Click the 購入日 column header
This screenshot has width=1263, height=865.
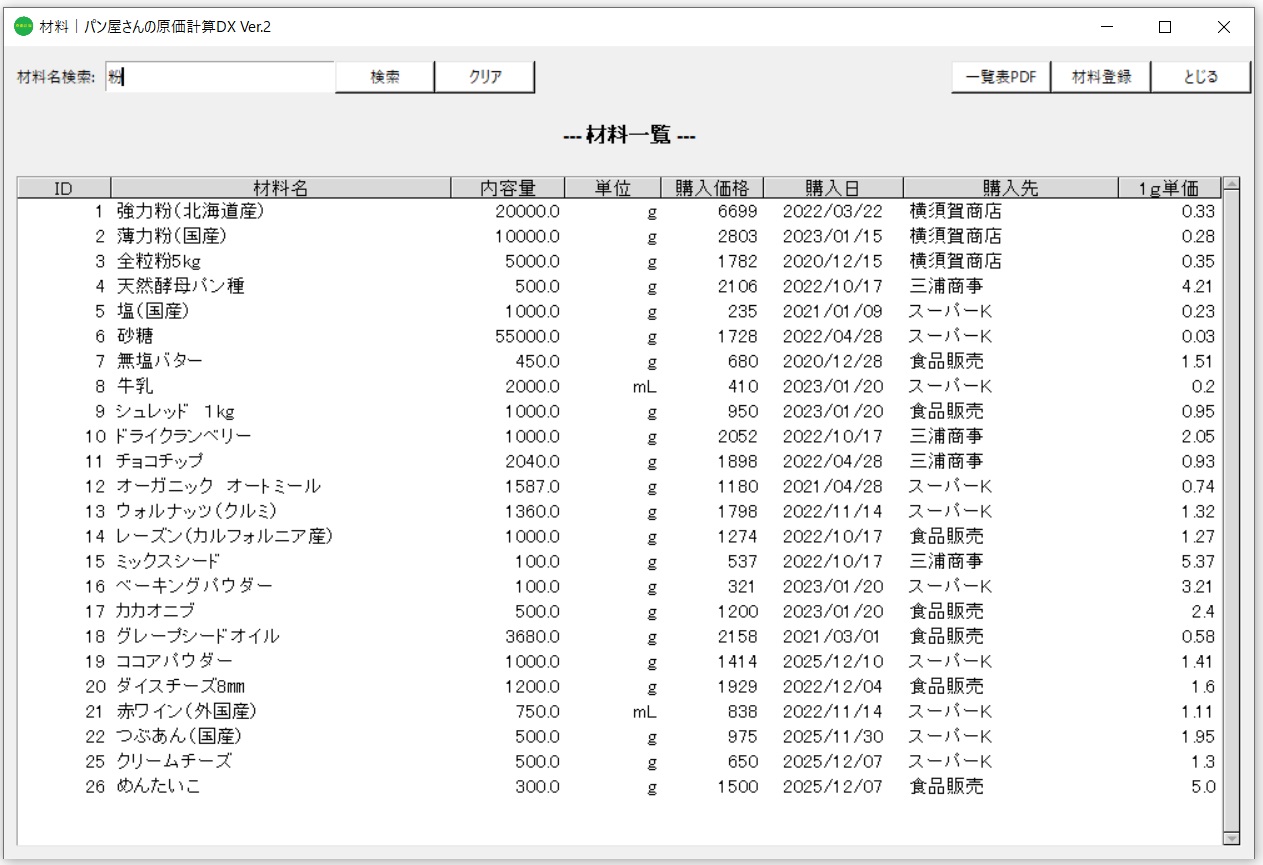pyautogui.click(x=831, y=187)
